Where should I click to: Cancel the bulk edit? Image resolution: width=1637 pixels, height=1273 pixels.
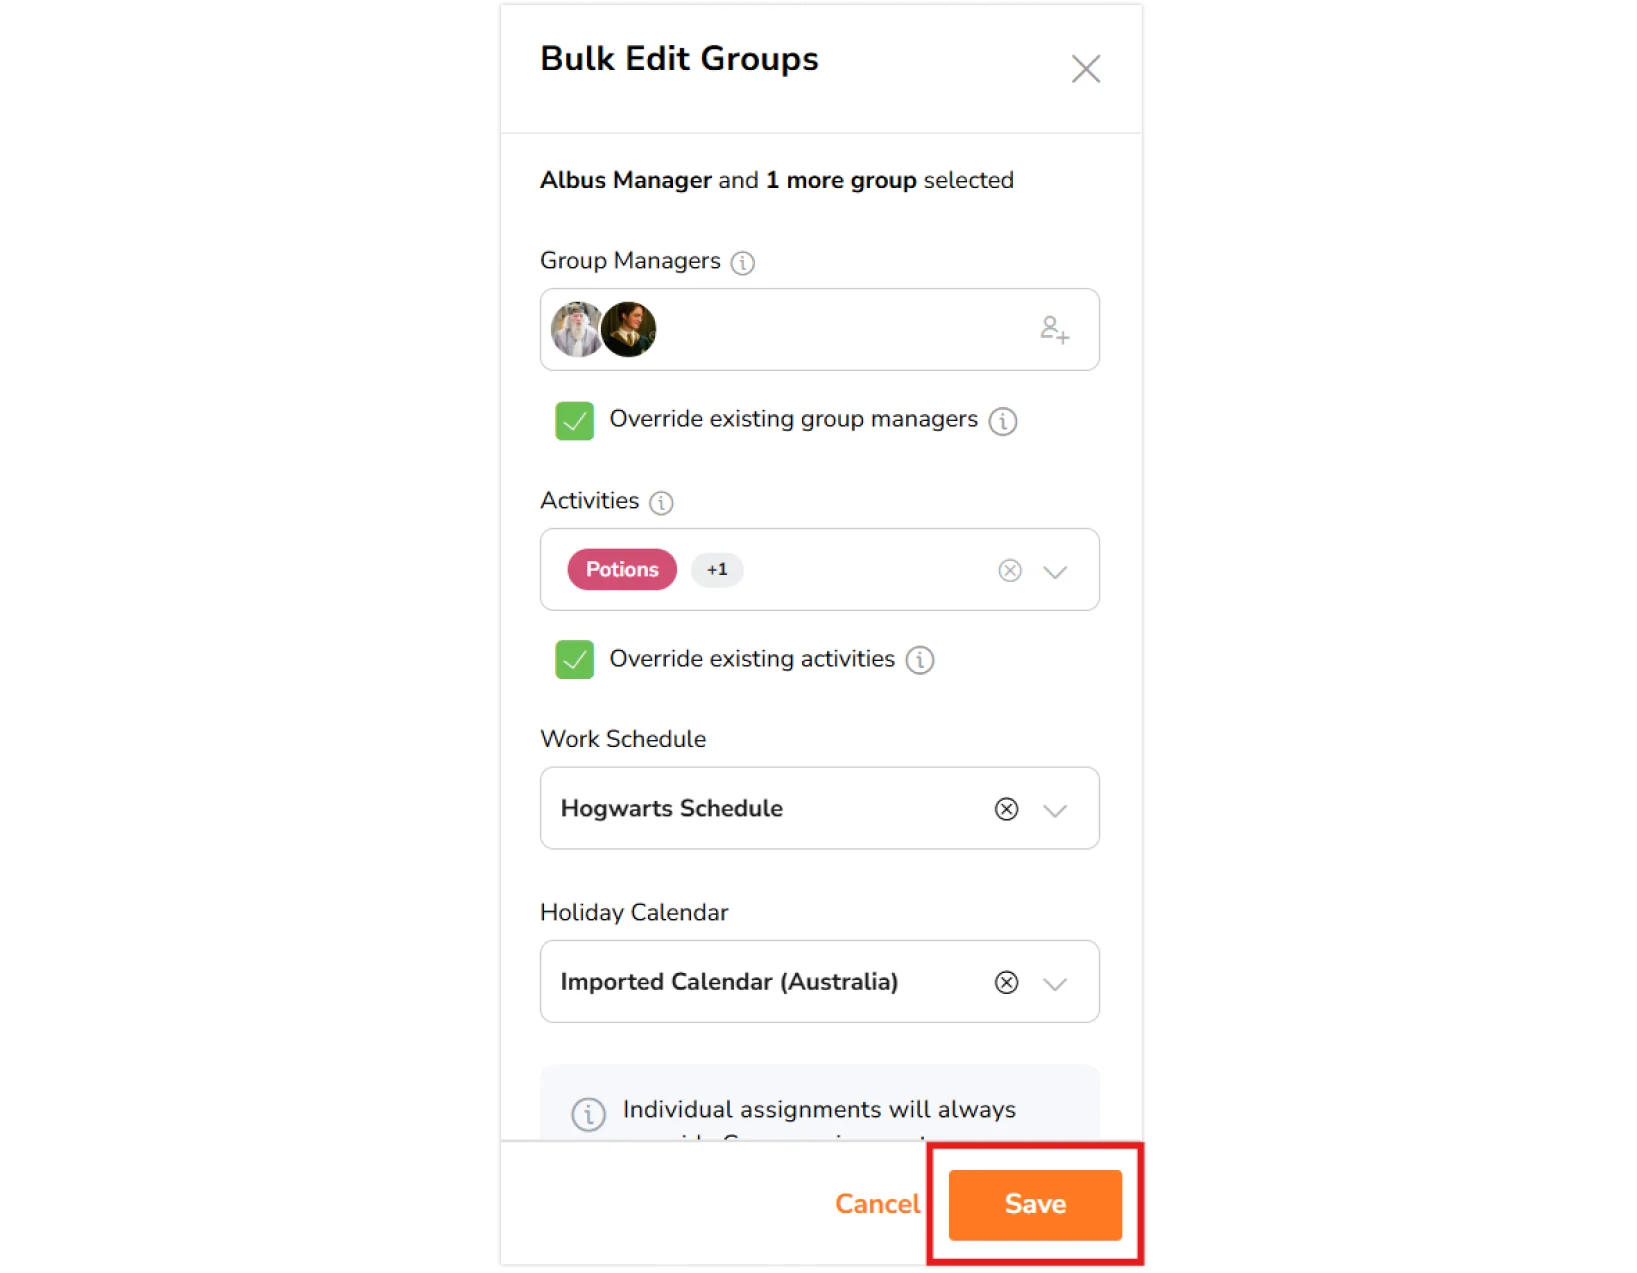pyautogui.click(x=877, y=1204)
